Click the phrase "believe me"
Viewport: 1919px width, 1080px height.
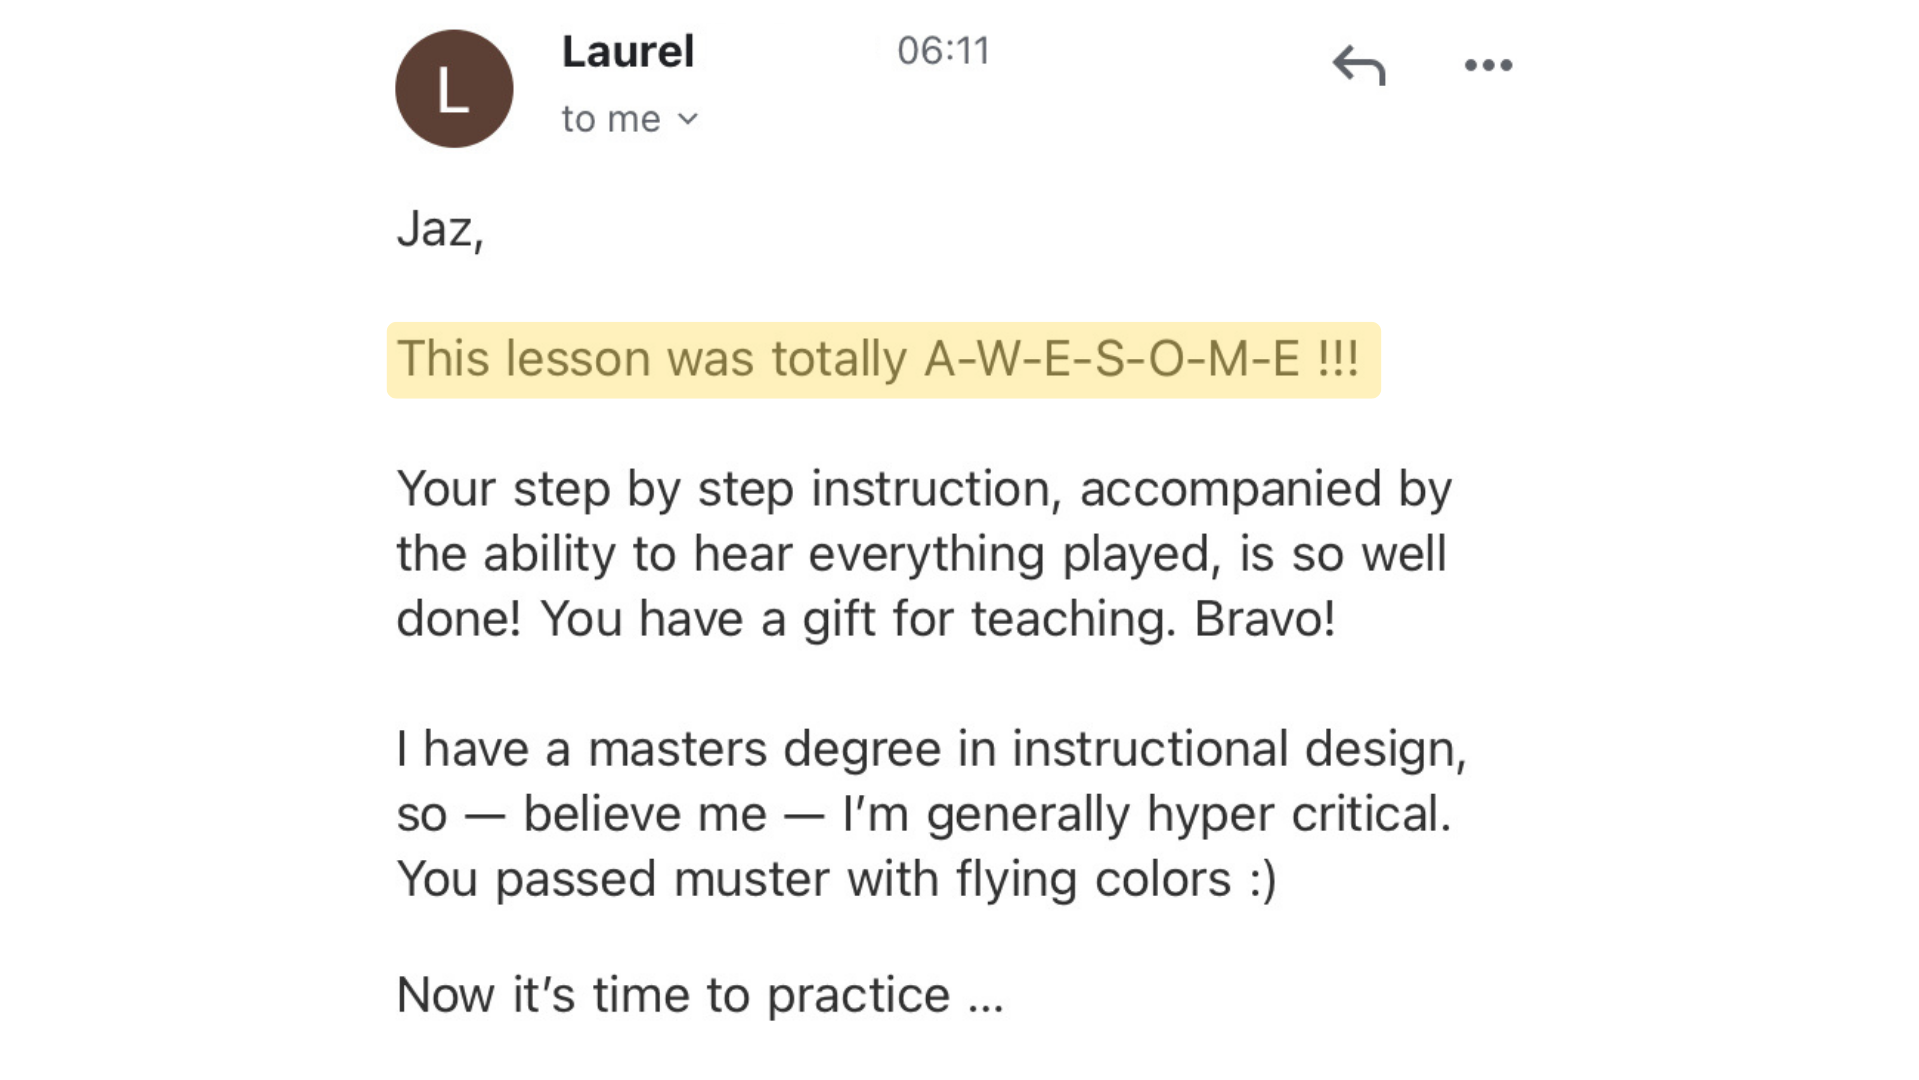[645, 814]
